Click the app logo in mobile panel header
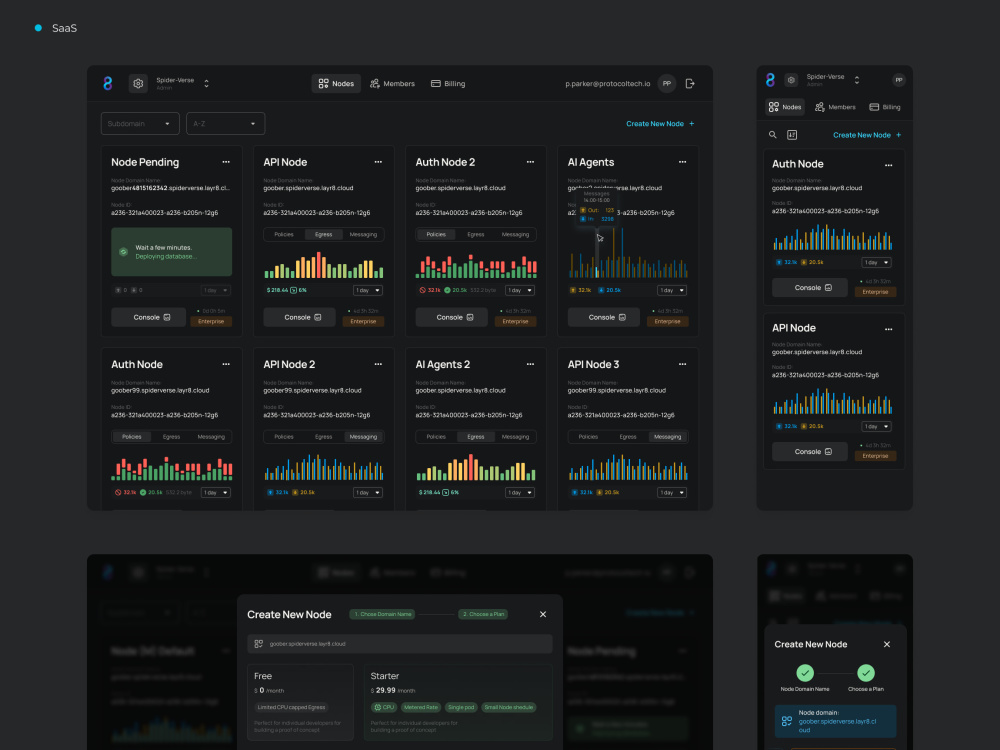 click(770, 80)
